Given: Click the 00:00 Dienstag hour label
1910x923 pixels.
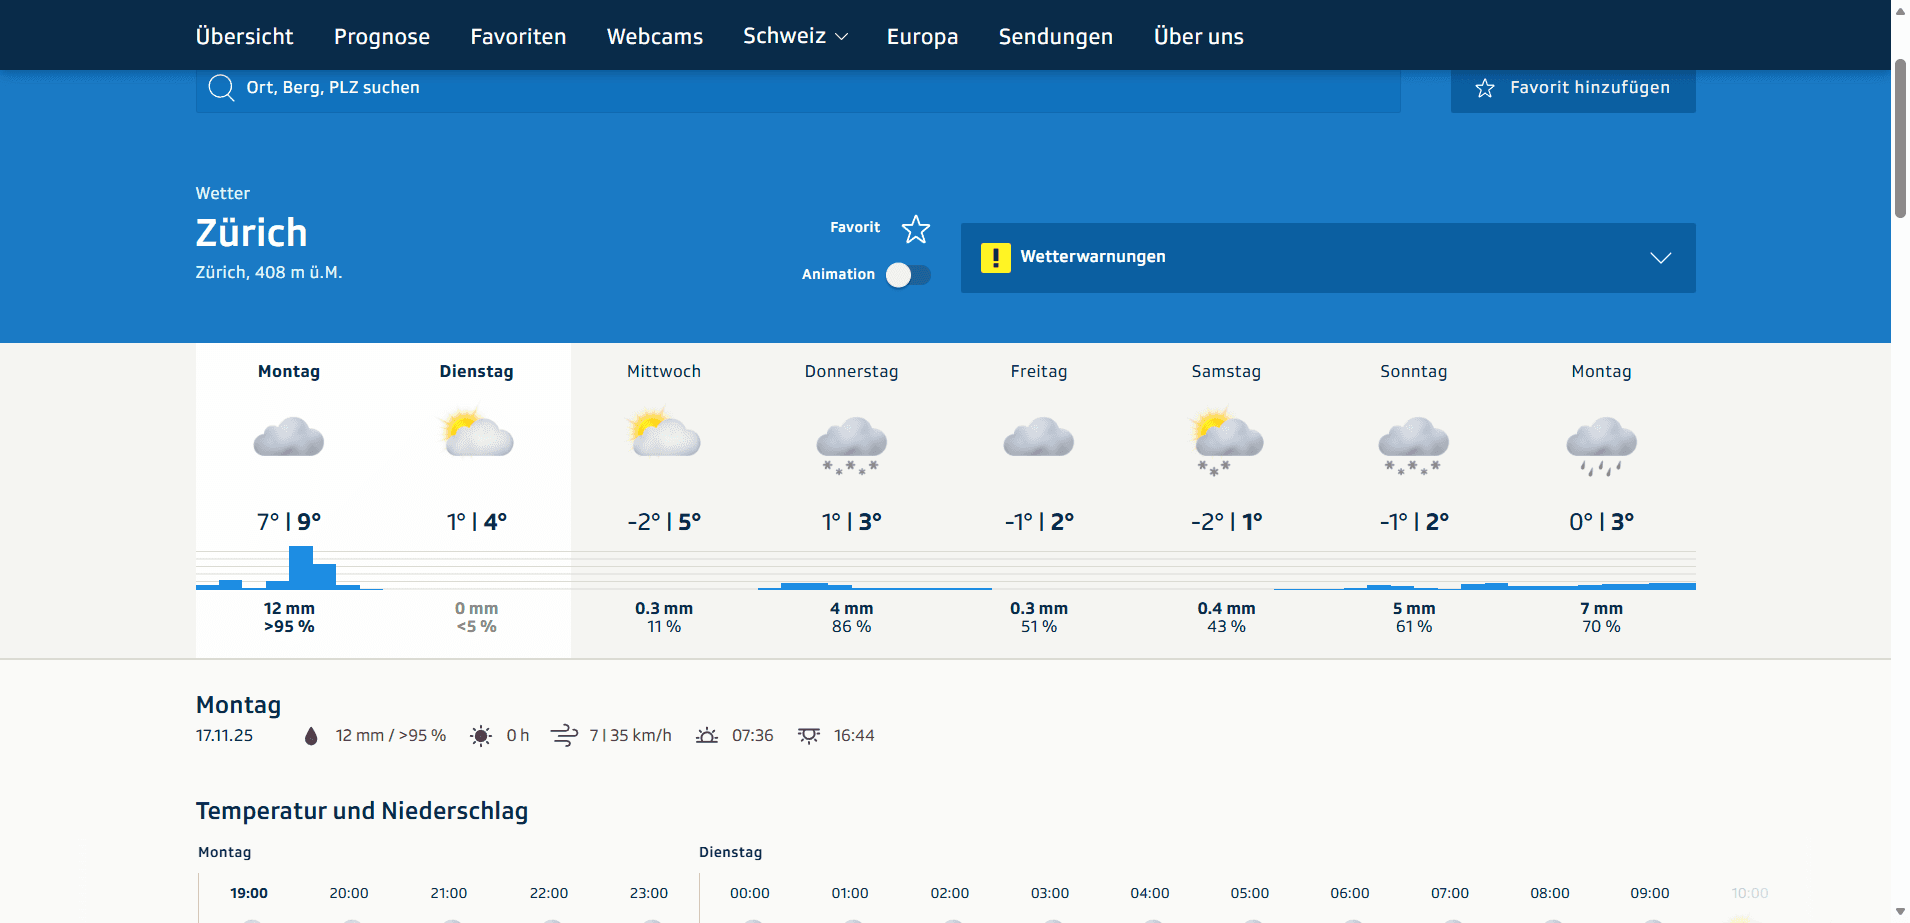Looking at the screenshot, I should (x=750, y=893).
